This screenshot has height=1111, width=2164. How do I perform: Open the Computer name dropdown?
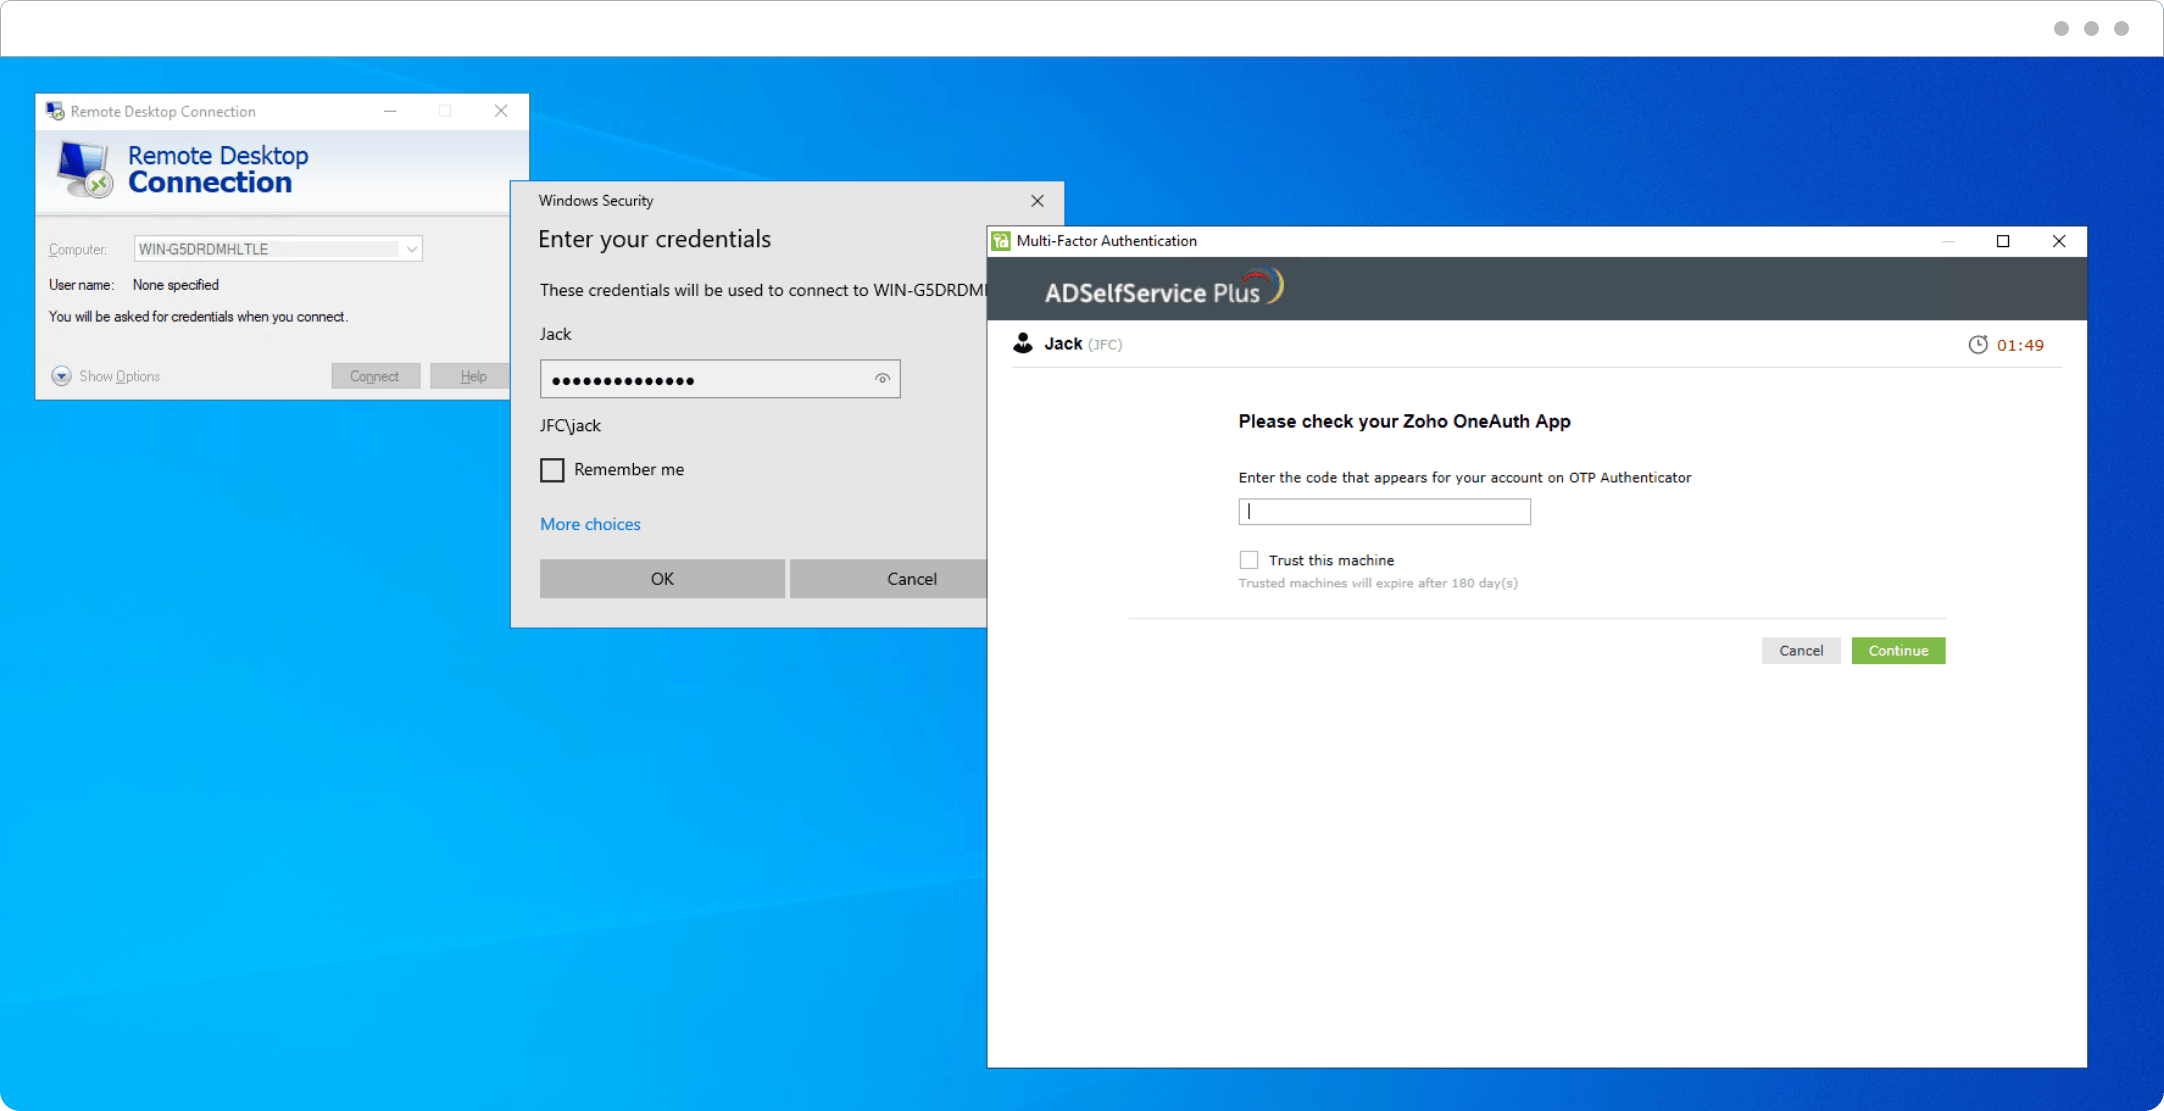tap(411, 249)
